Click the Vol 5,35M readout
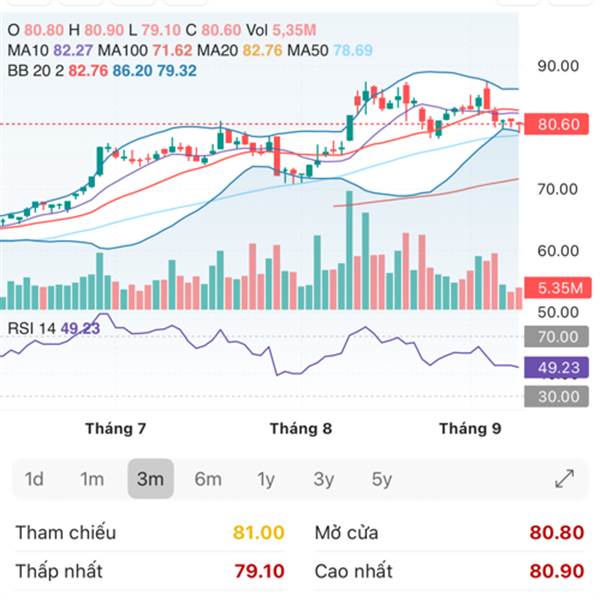 point(281,30)
